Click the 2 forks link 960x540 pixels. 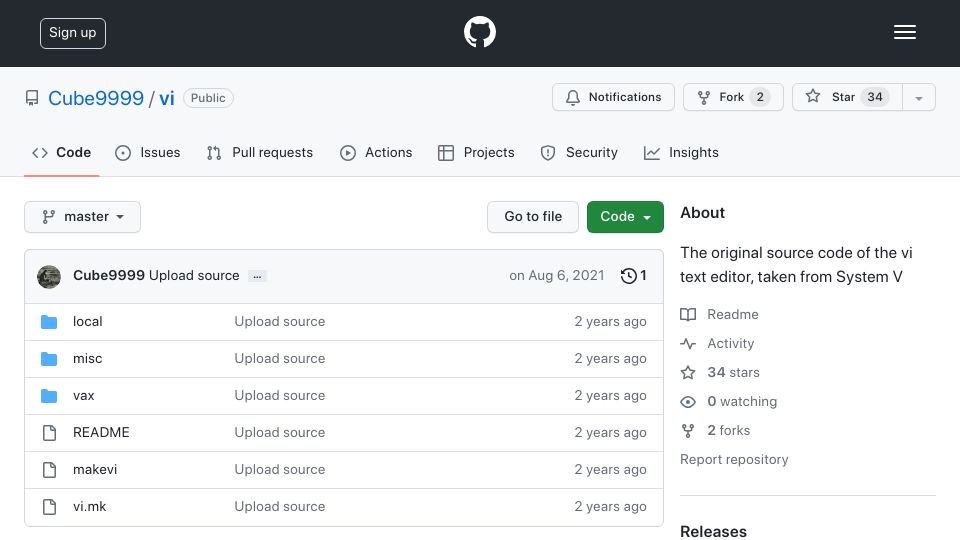pos(715,430)
